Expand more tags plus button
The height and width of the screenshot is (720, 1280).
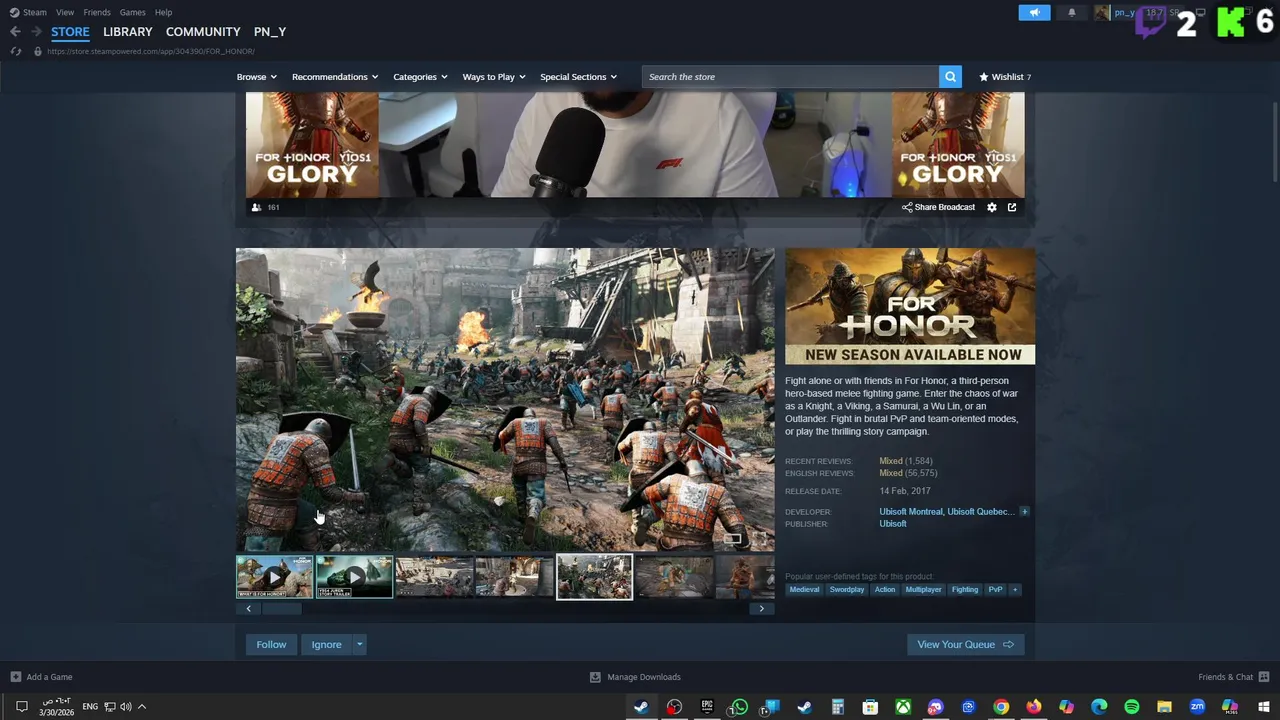(x=1015, y=590)
